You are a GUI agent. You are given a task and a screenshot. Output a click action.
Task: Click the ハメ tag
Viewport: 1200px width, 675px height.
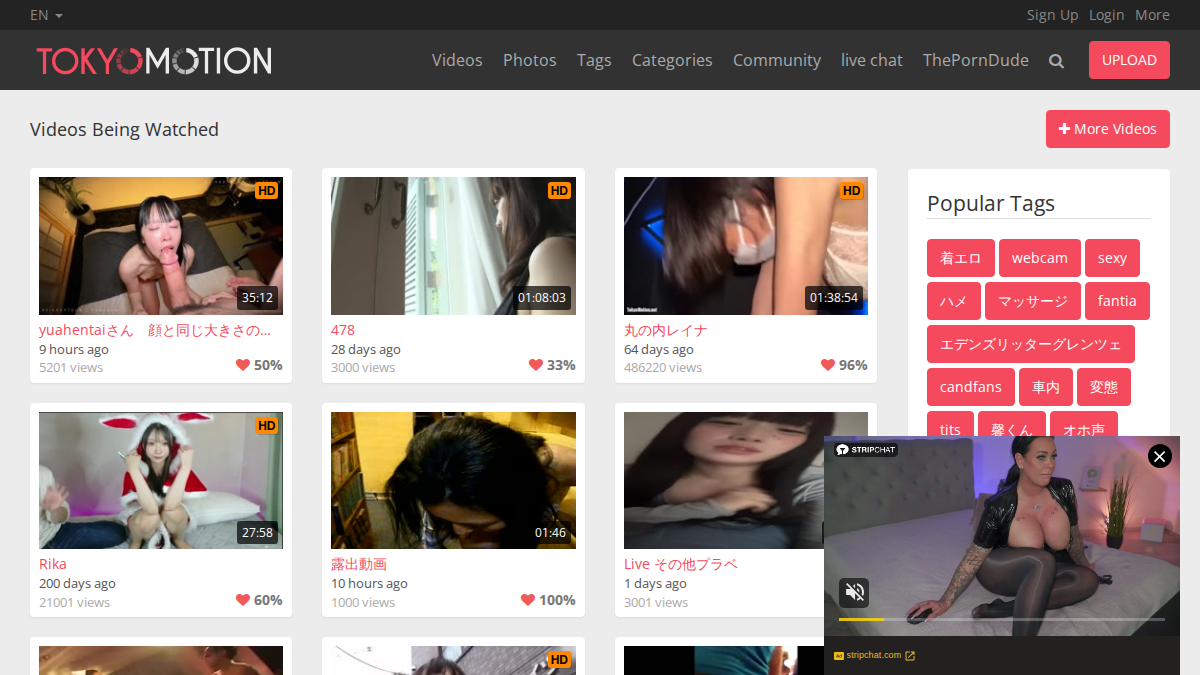coord(954,301)
